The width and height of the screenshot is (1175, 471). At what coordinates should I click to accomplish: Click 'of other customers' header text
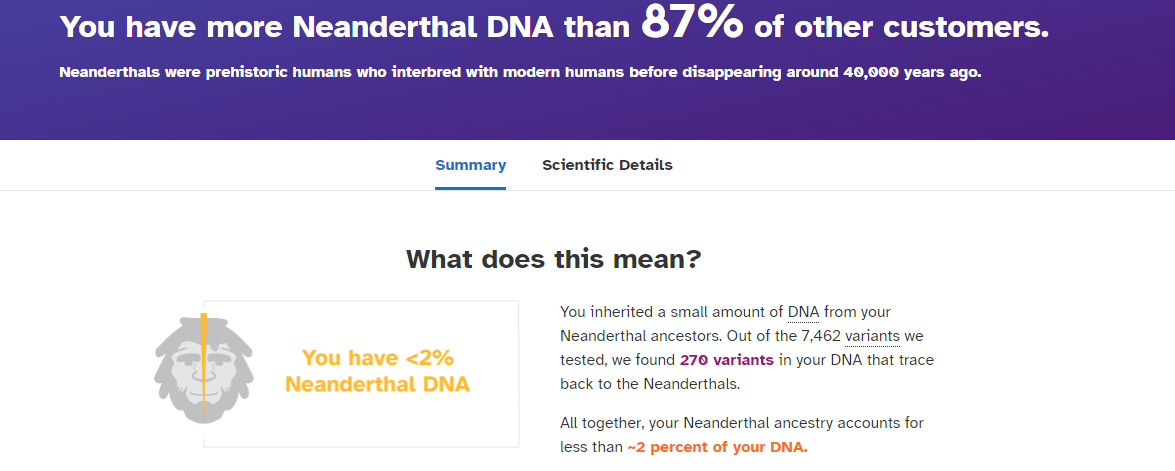point(901,27)
